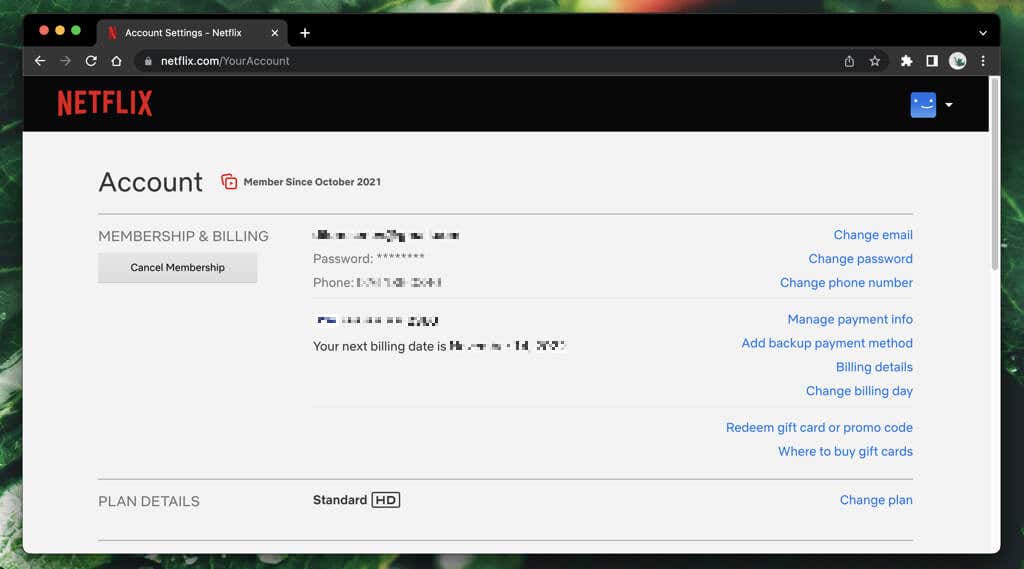1024x569 pixels.
Task: Click the blue smiley profile avatar
Action: click(923, 105)
